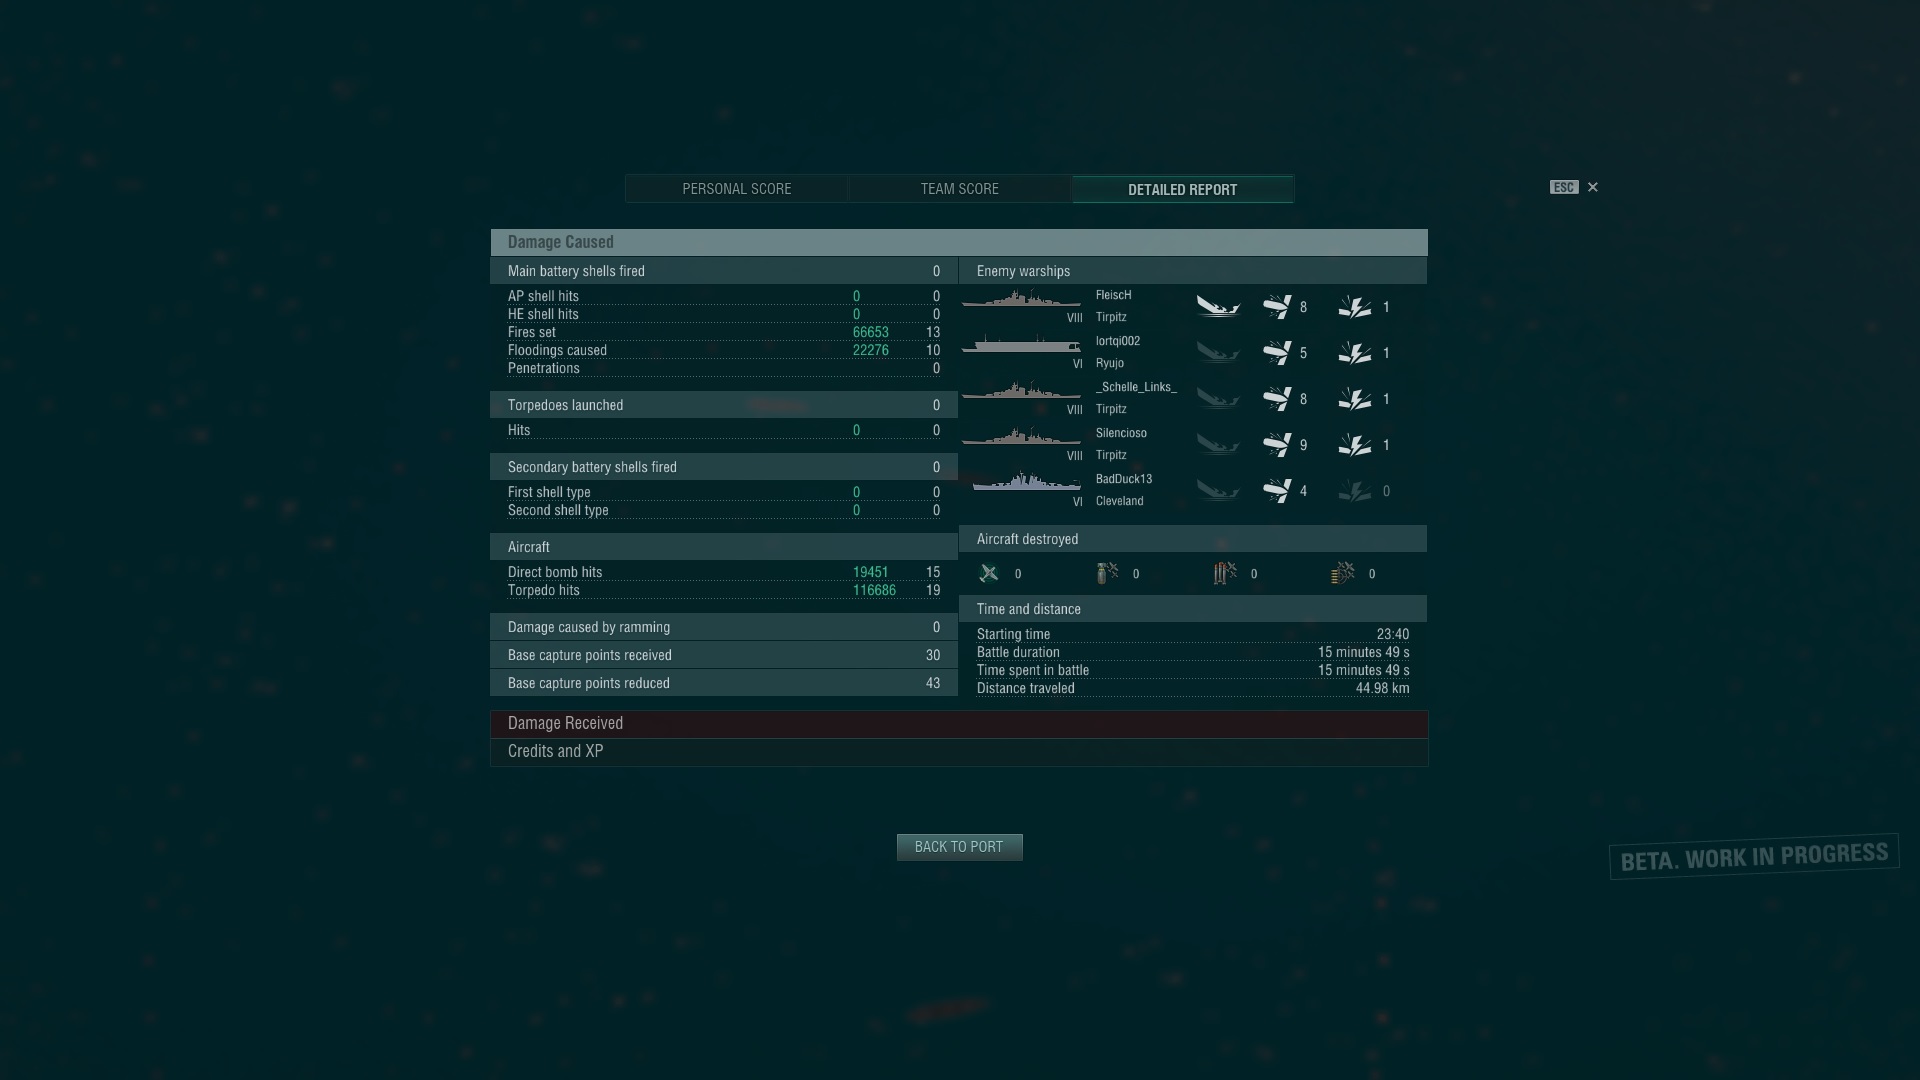
Task: Expand the Credits and XP section
Action: coord(959,752)
